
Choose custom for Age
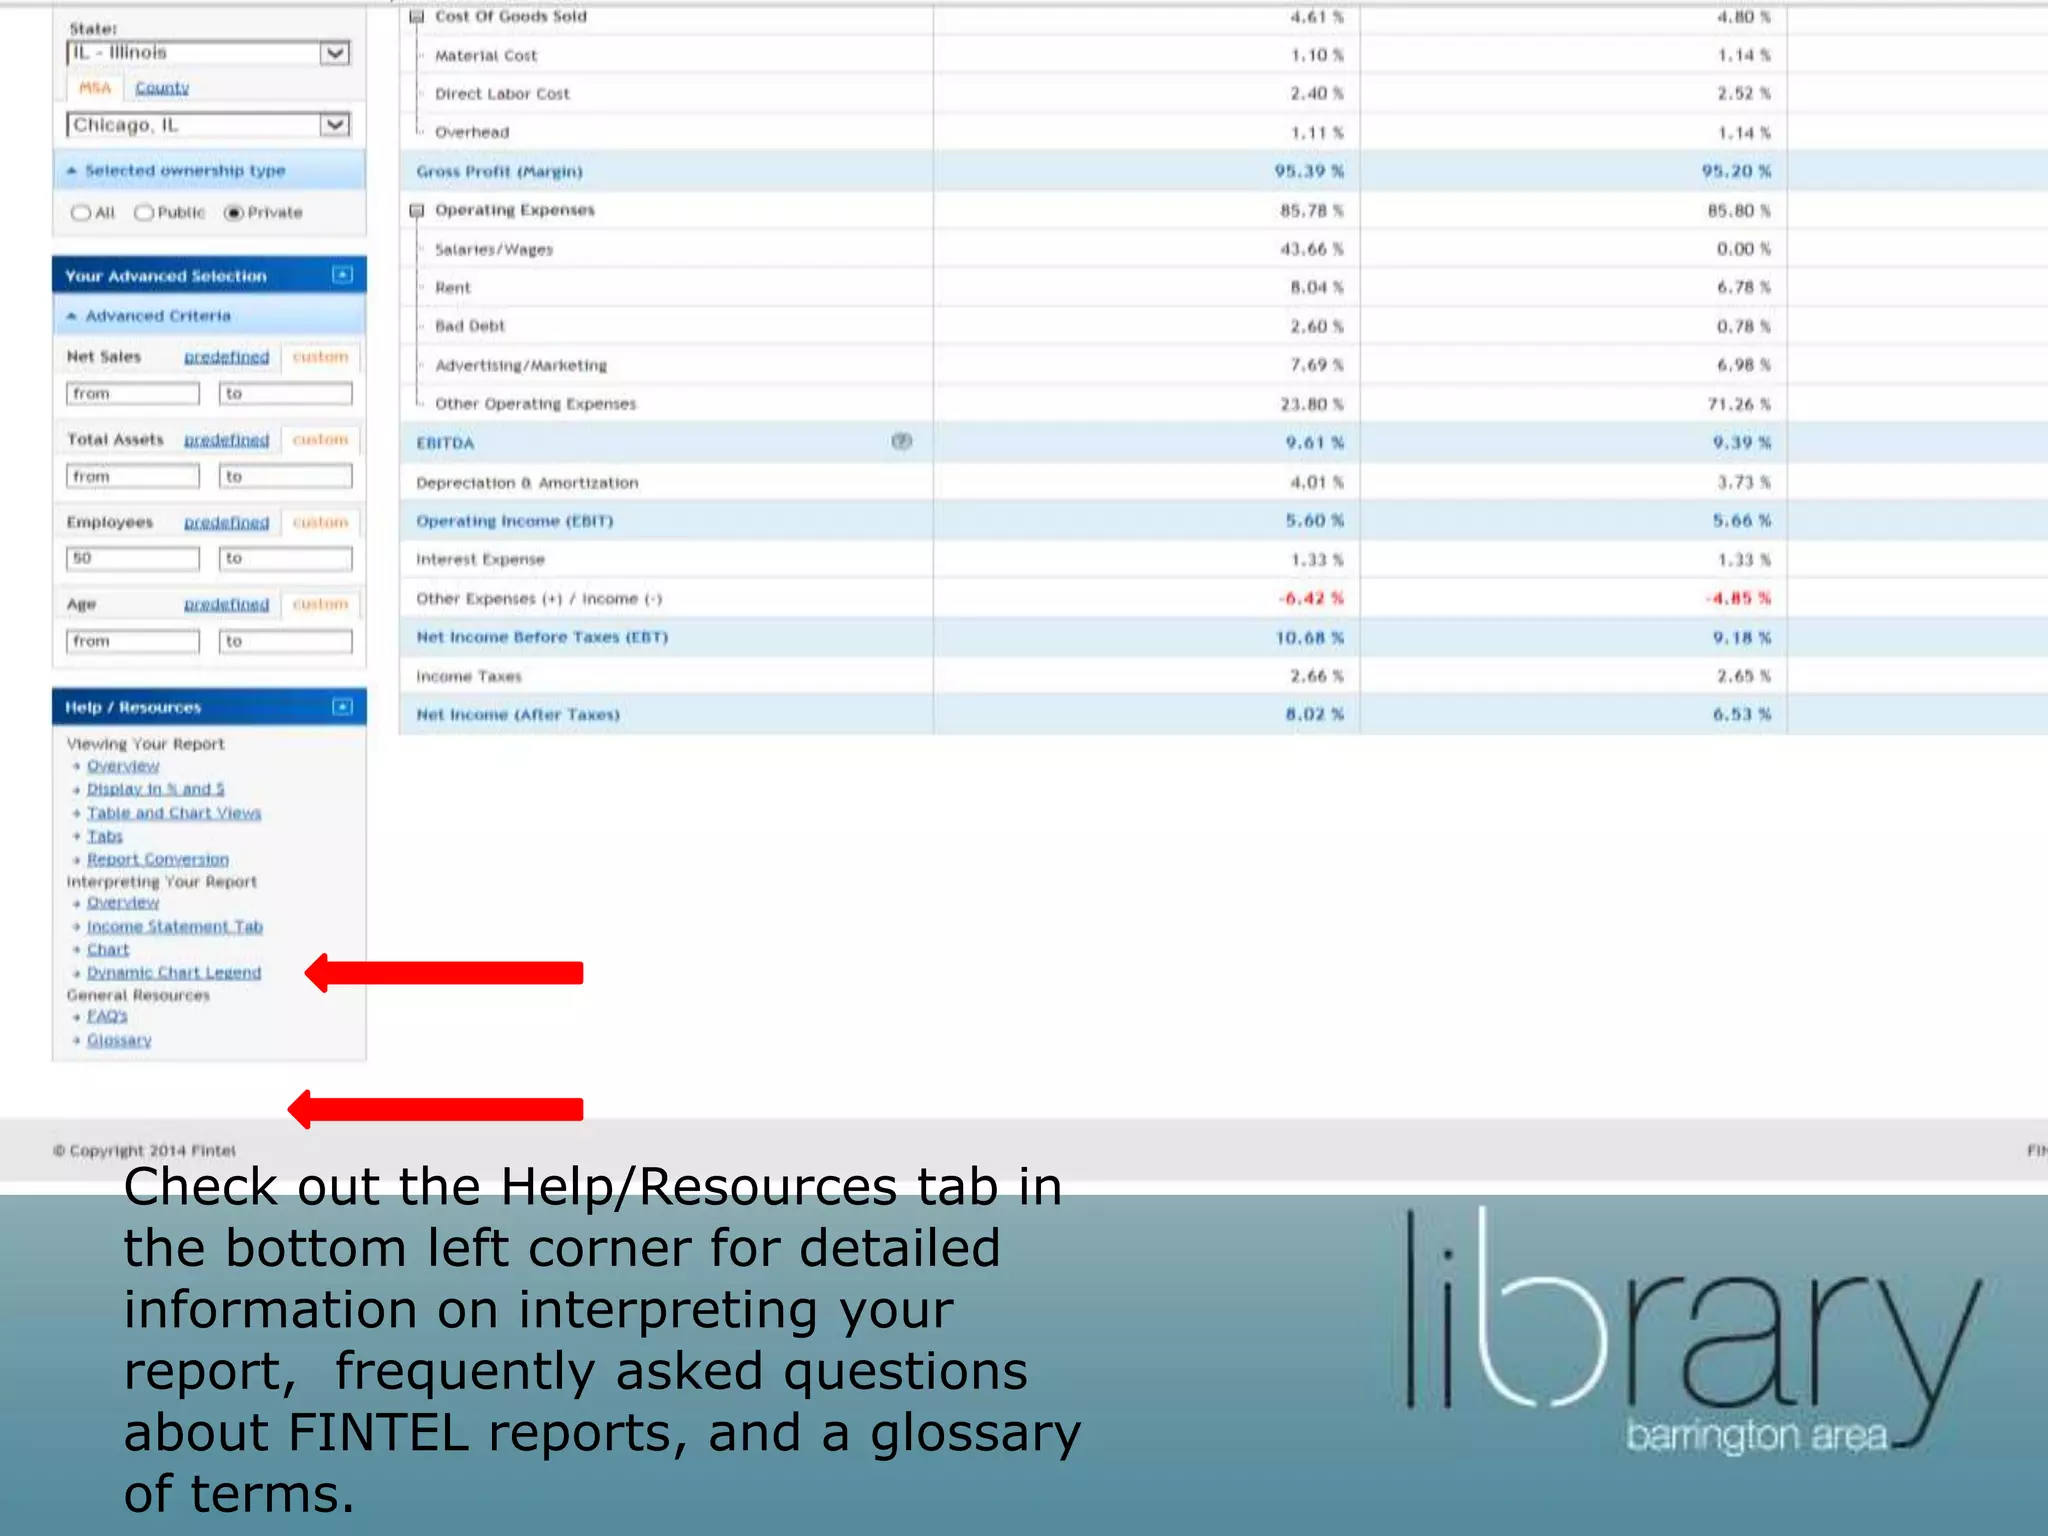point(320,605)
